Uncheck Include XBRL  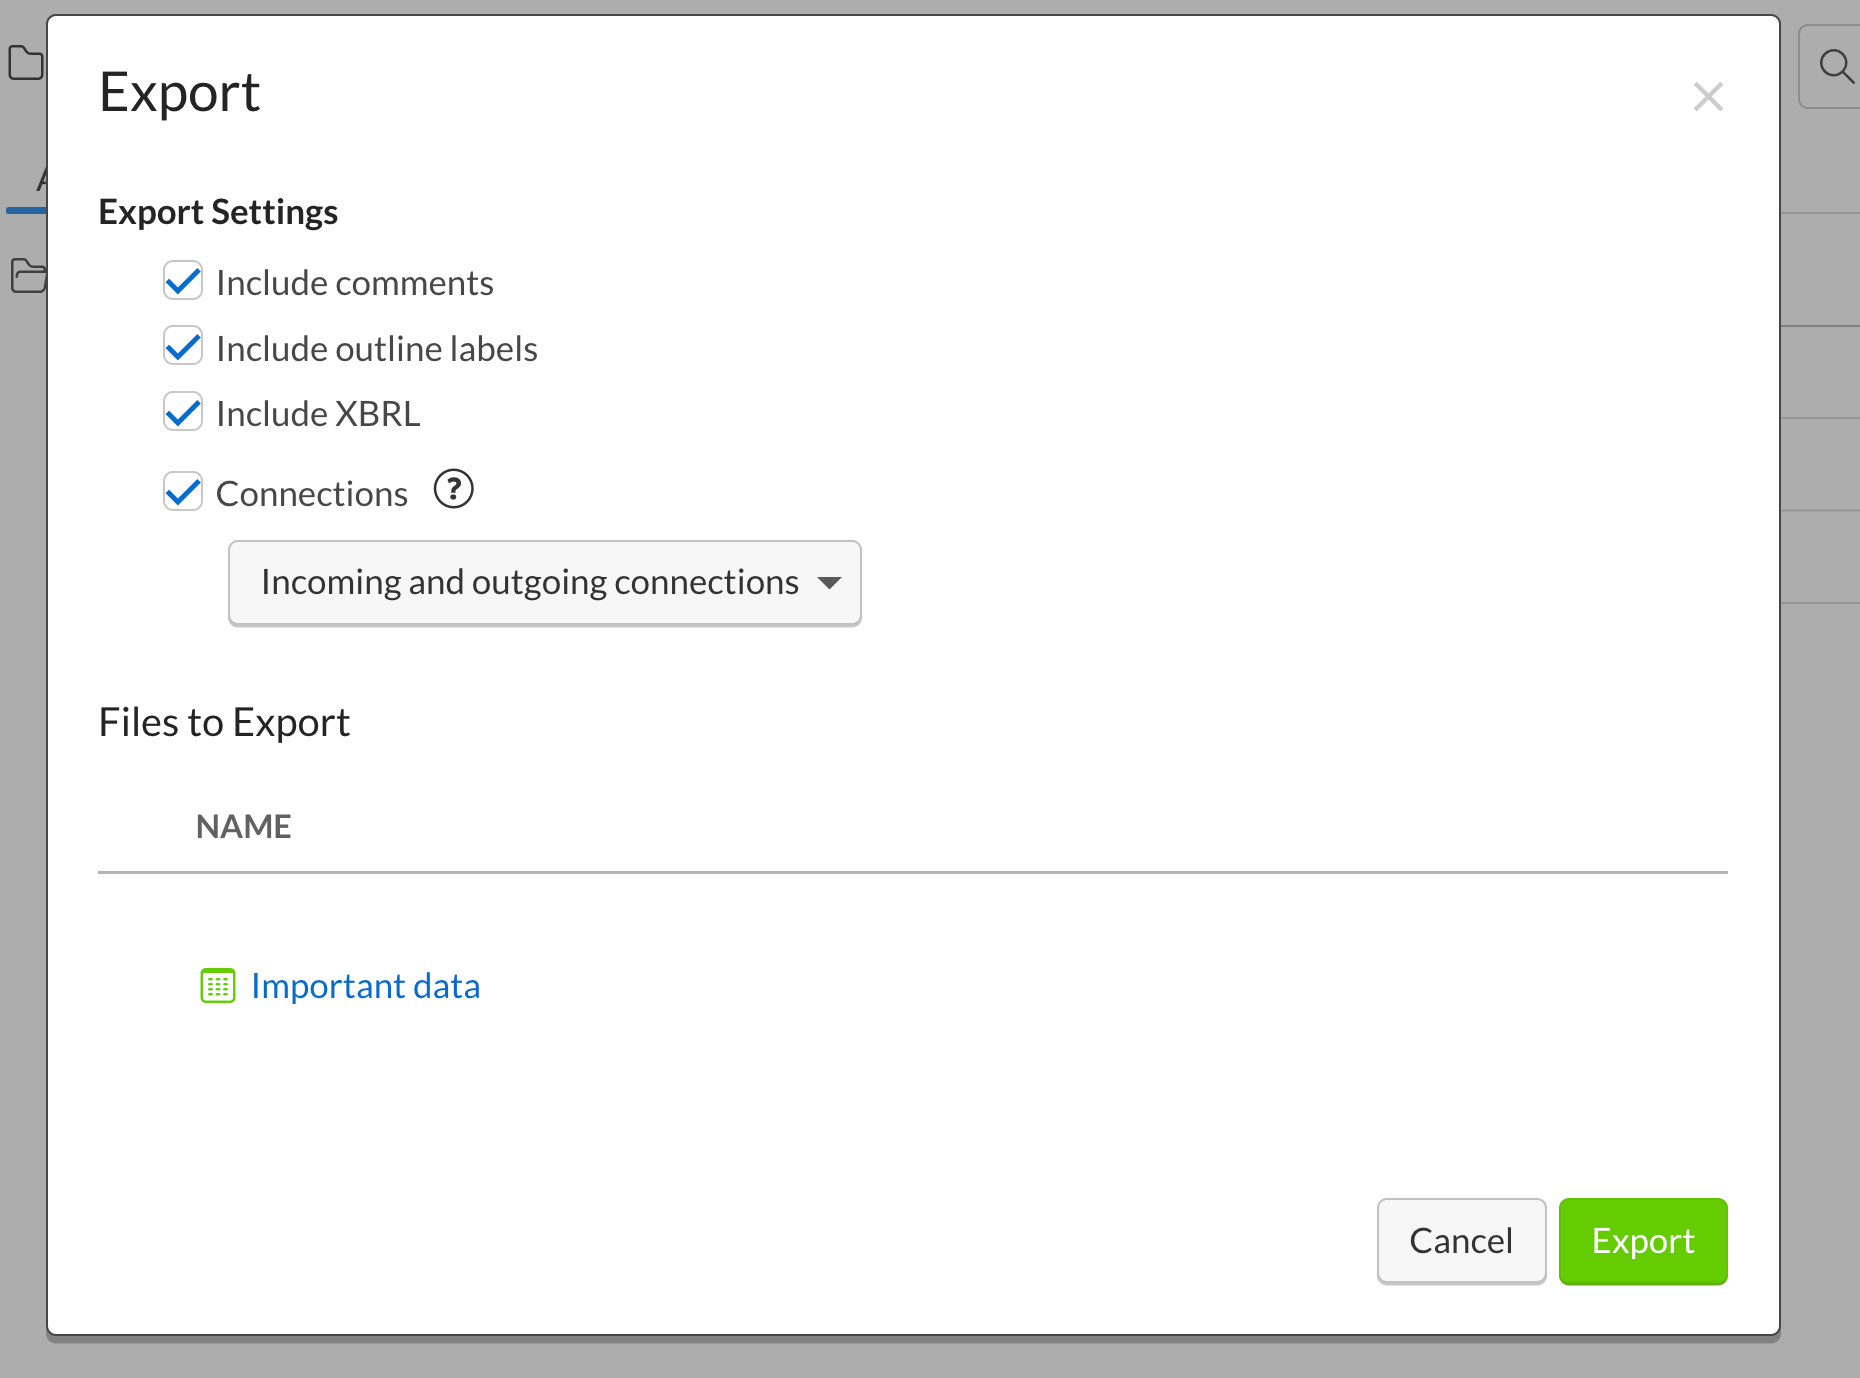[x=183, y=411]
